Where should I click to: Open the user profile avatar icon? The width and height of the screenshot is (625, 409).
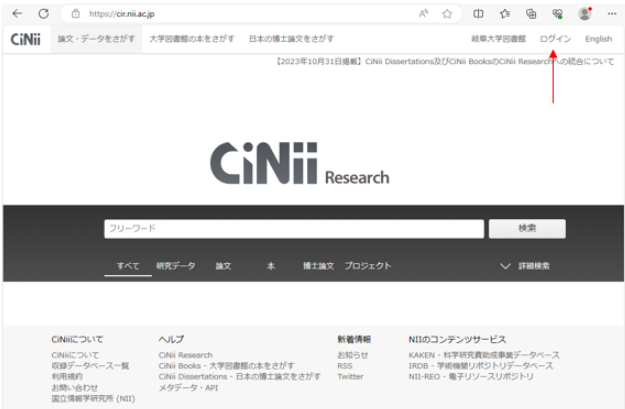(x=585, y=14)
